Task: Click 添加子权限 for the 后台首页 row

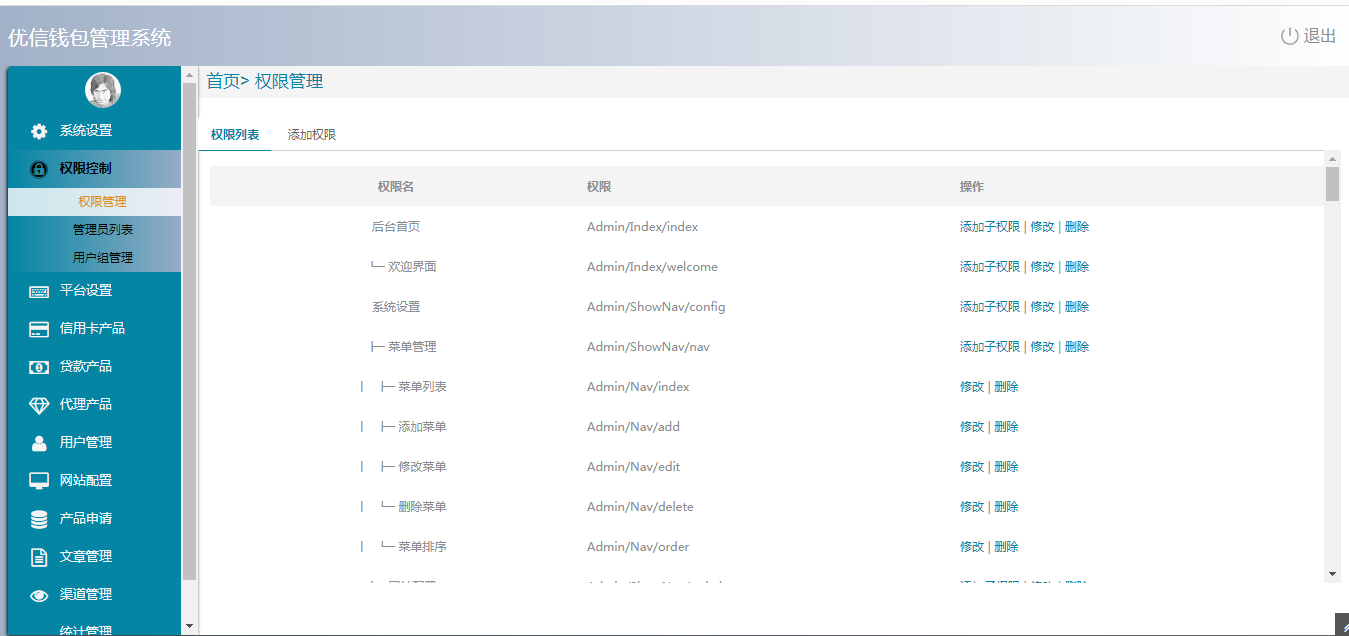Action: click(x=989, y=227)
